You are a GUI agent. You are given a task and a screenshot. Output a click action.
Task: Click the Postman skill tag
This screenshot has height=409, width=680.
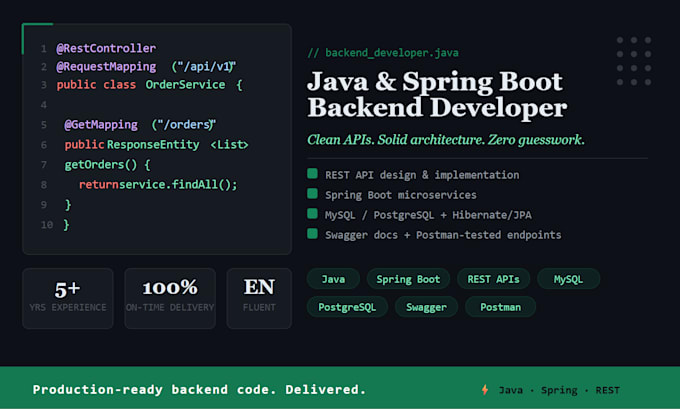point(500,307)
